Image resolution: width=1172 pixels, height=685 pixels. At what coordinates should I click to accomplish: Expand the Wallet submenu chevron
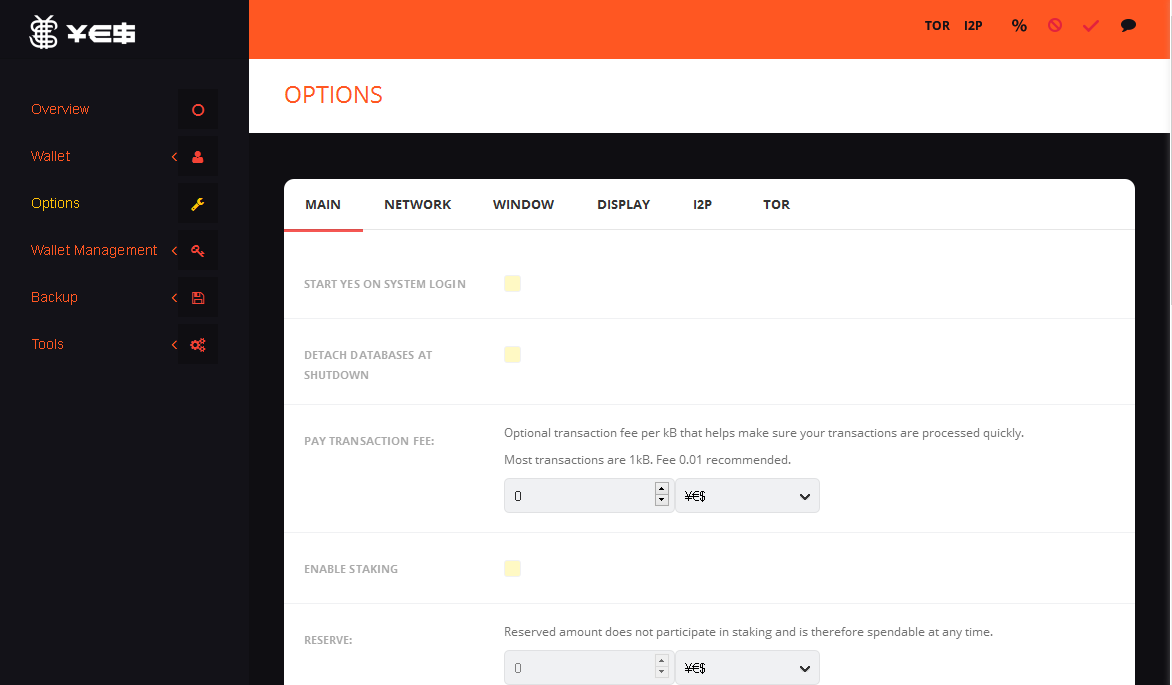pos(174,157)
